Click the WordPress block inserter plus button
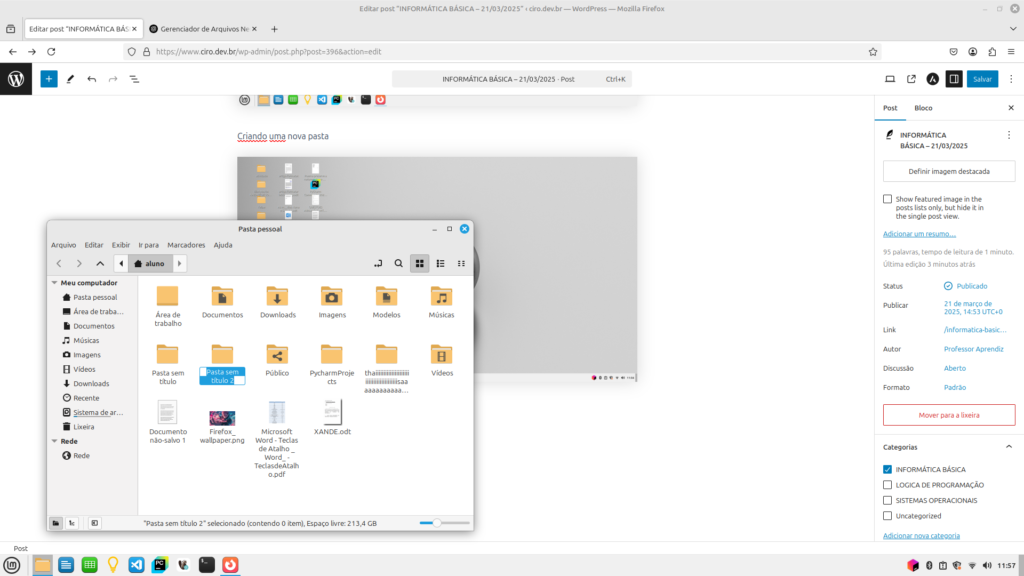This screenshot has width=1024, height=576. click(x=49, y=78)
